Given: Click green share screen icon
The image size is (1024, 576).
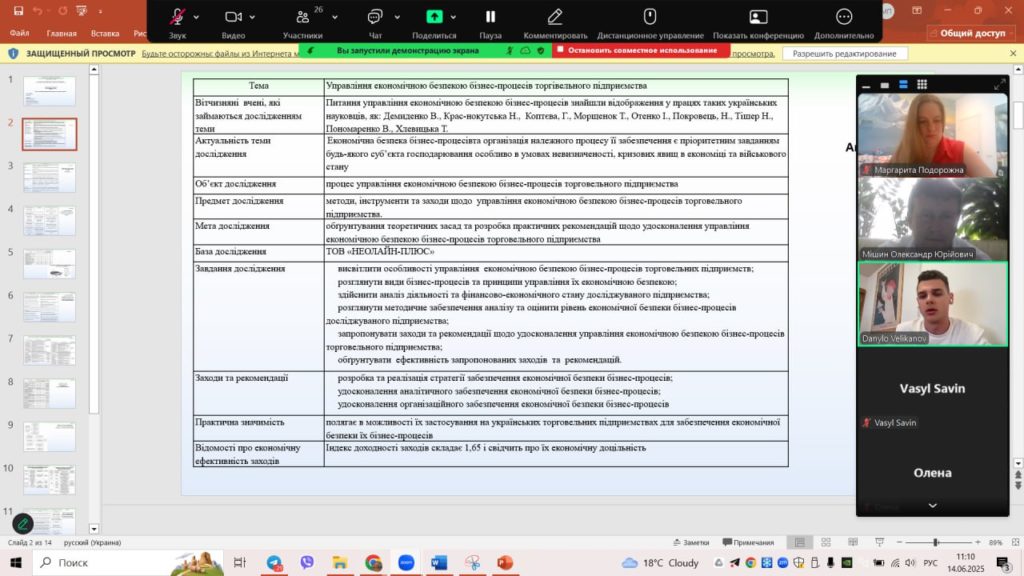Looking at the screenshot, I should tap(434, 17).
